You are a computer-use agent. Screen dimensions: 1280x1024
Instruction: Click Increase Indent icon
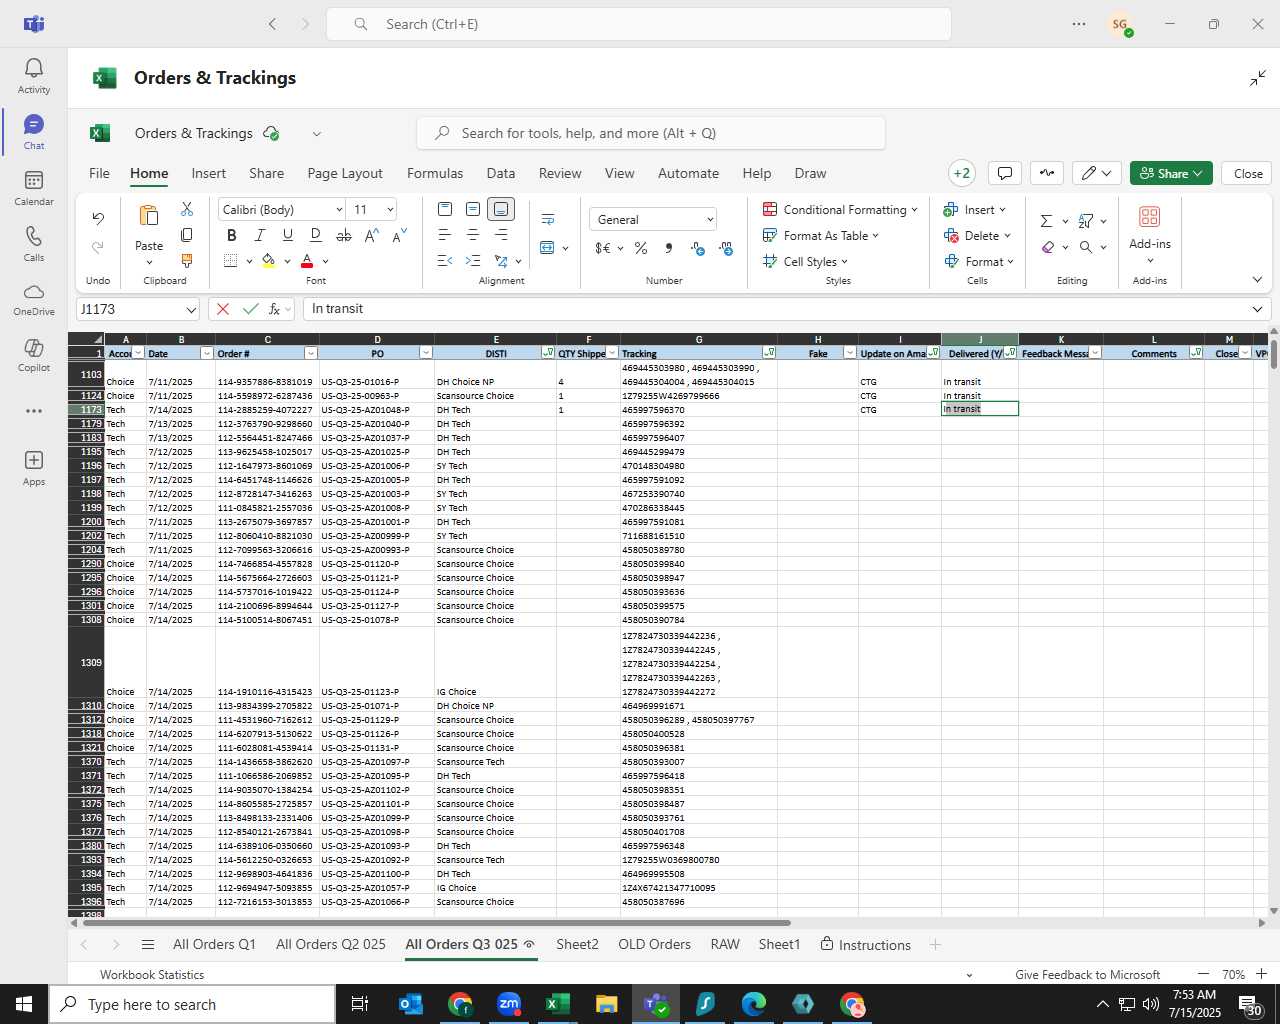click(x=473, y=261)
